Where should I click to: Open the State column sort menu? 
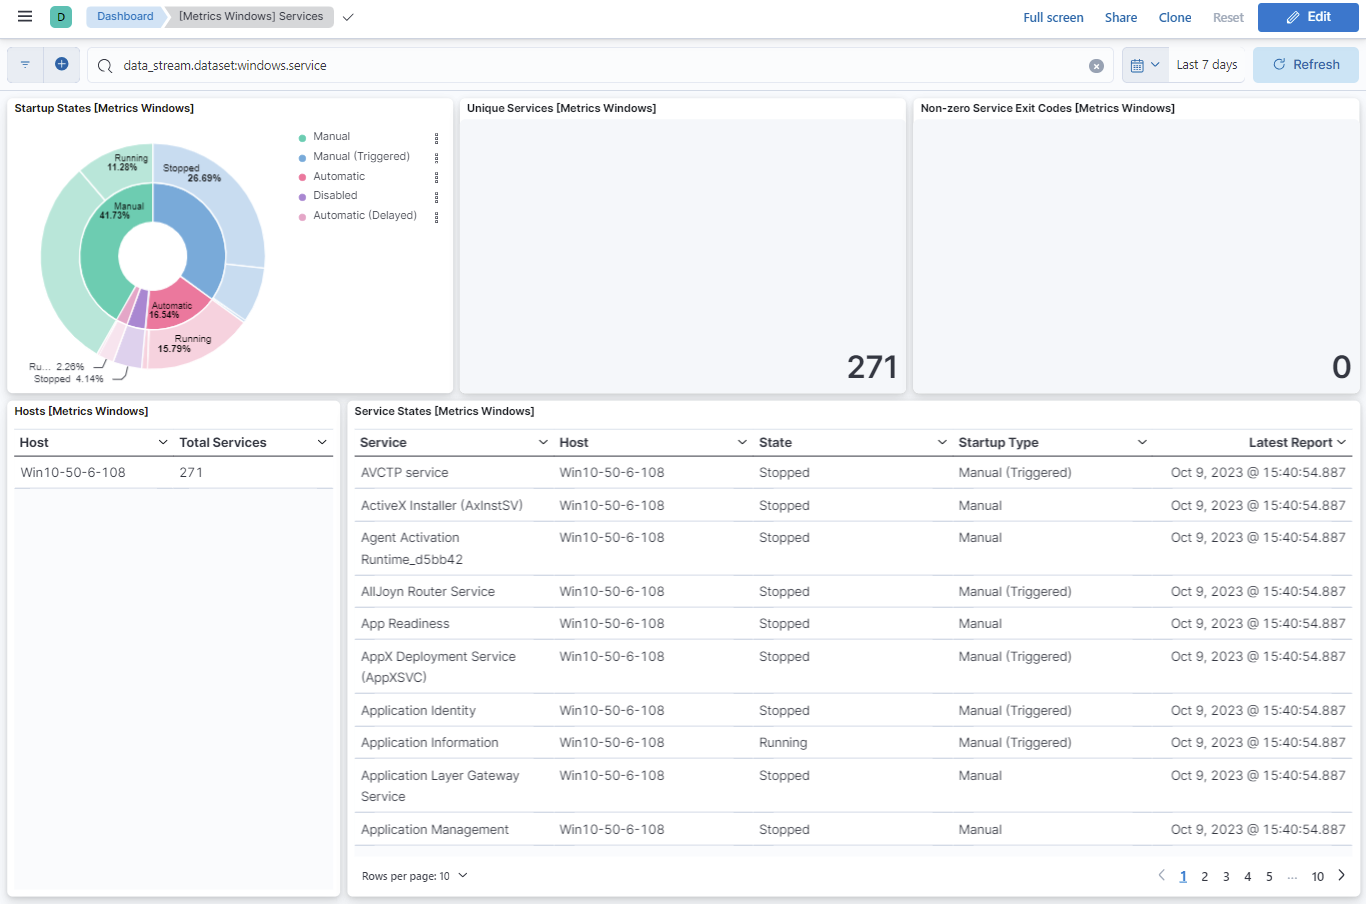[941, 443]
